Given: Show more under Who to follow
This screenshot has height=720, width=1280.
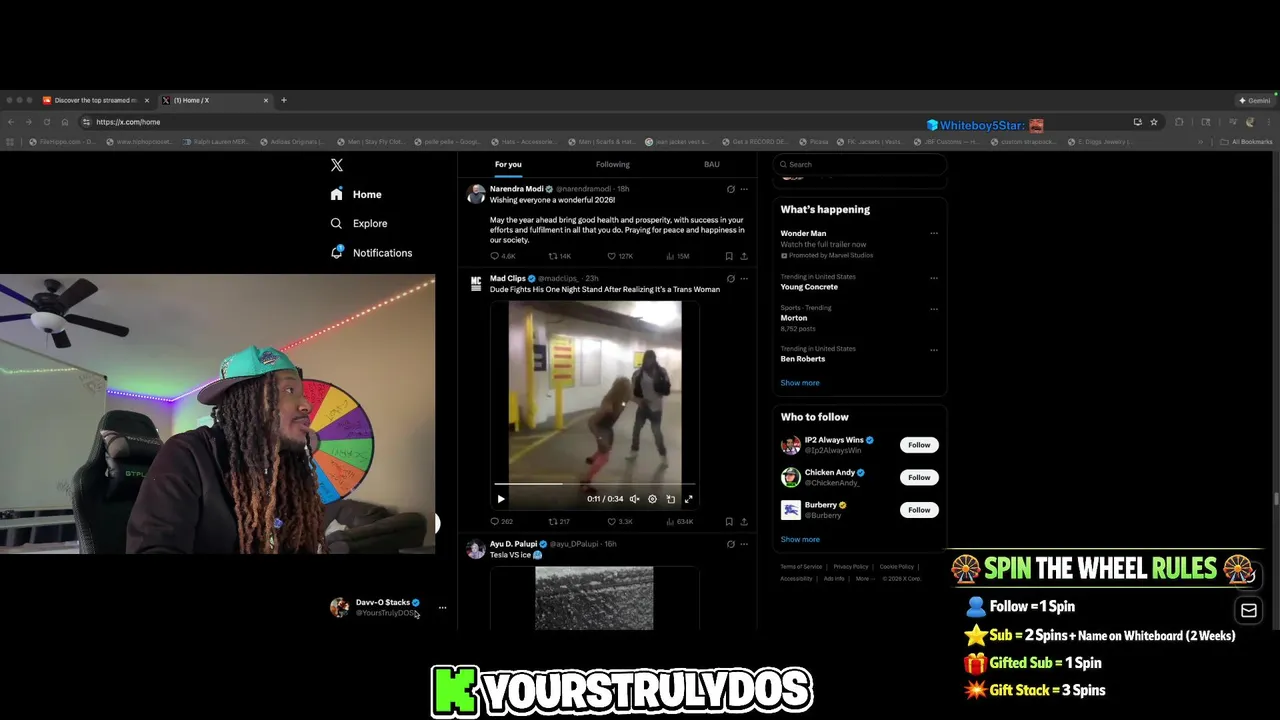Looking at the screenshot, I should pos(800,539).
